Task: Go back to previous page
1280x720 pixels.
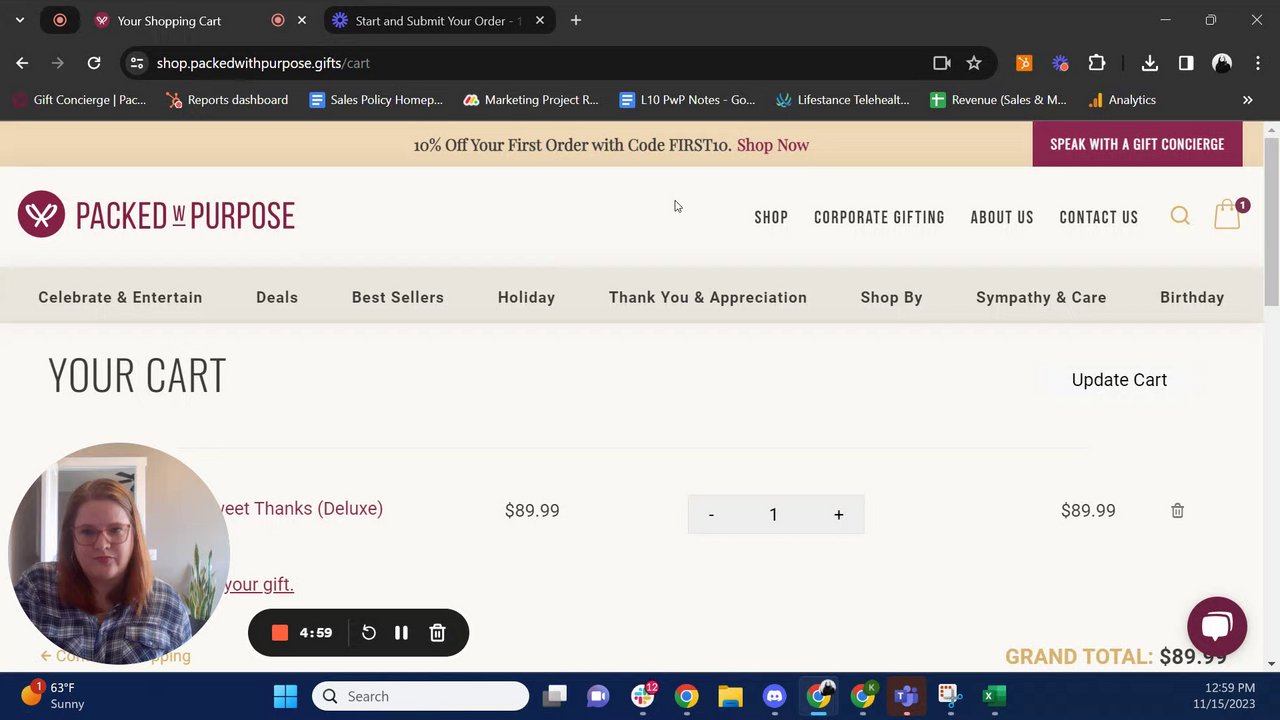Action: coord(22,63)
